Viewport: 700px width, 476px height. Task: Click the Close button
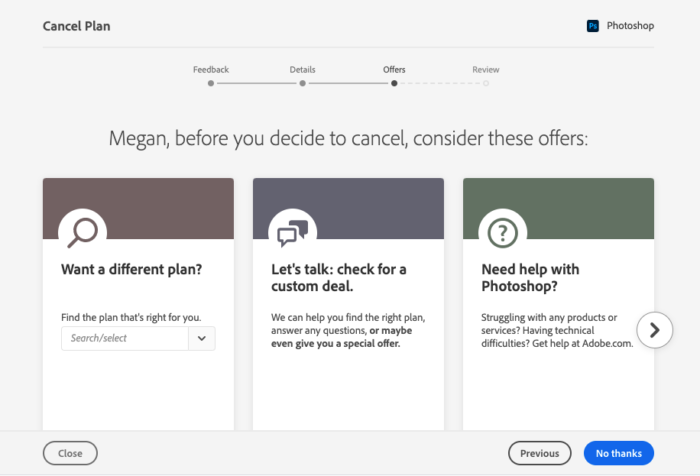point(70,453)
